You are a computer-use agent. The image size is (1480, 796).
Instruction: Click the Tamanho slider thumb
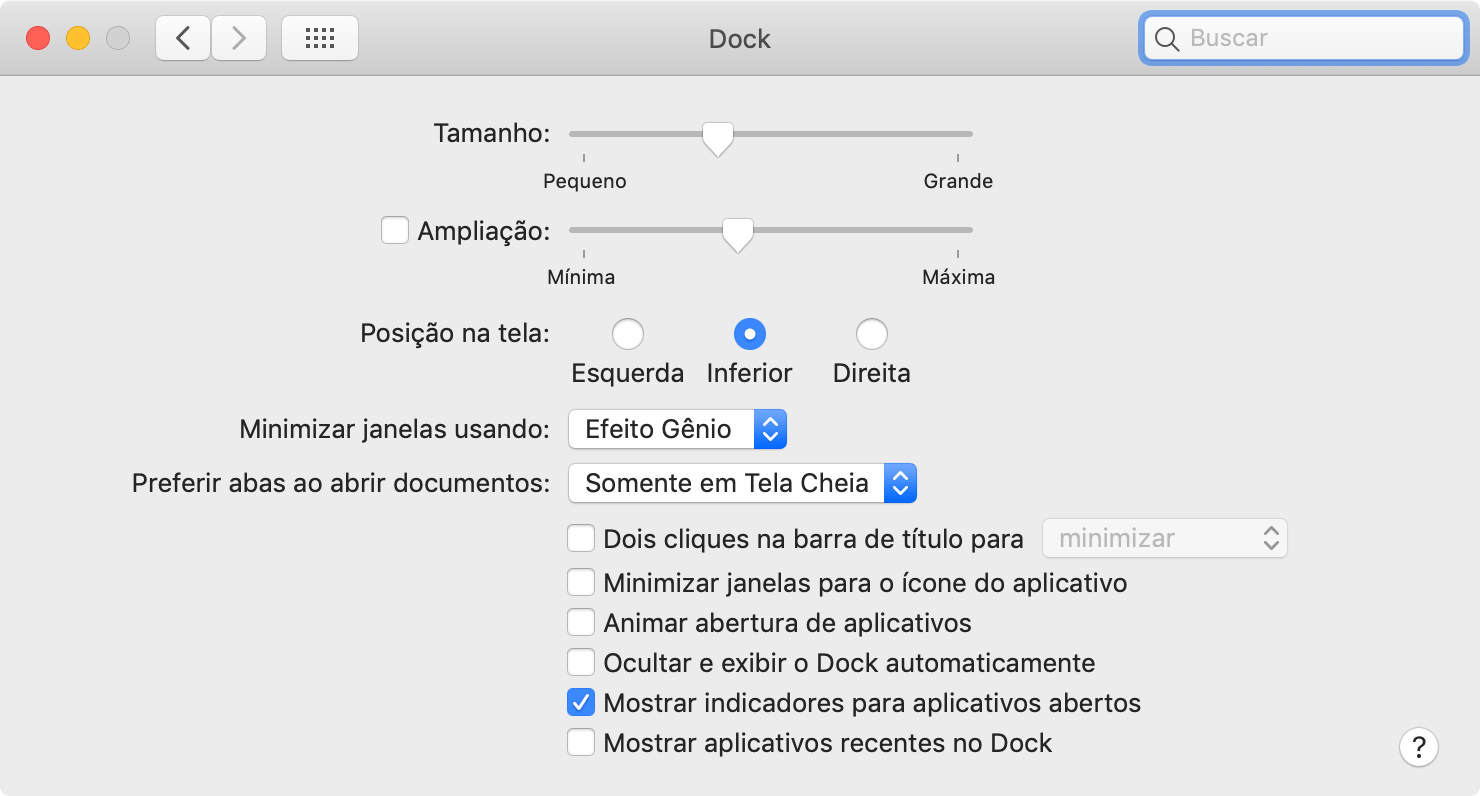(x=717, y=139)
